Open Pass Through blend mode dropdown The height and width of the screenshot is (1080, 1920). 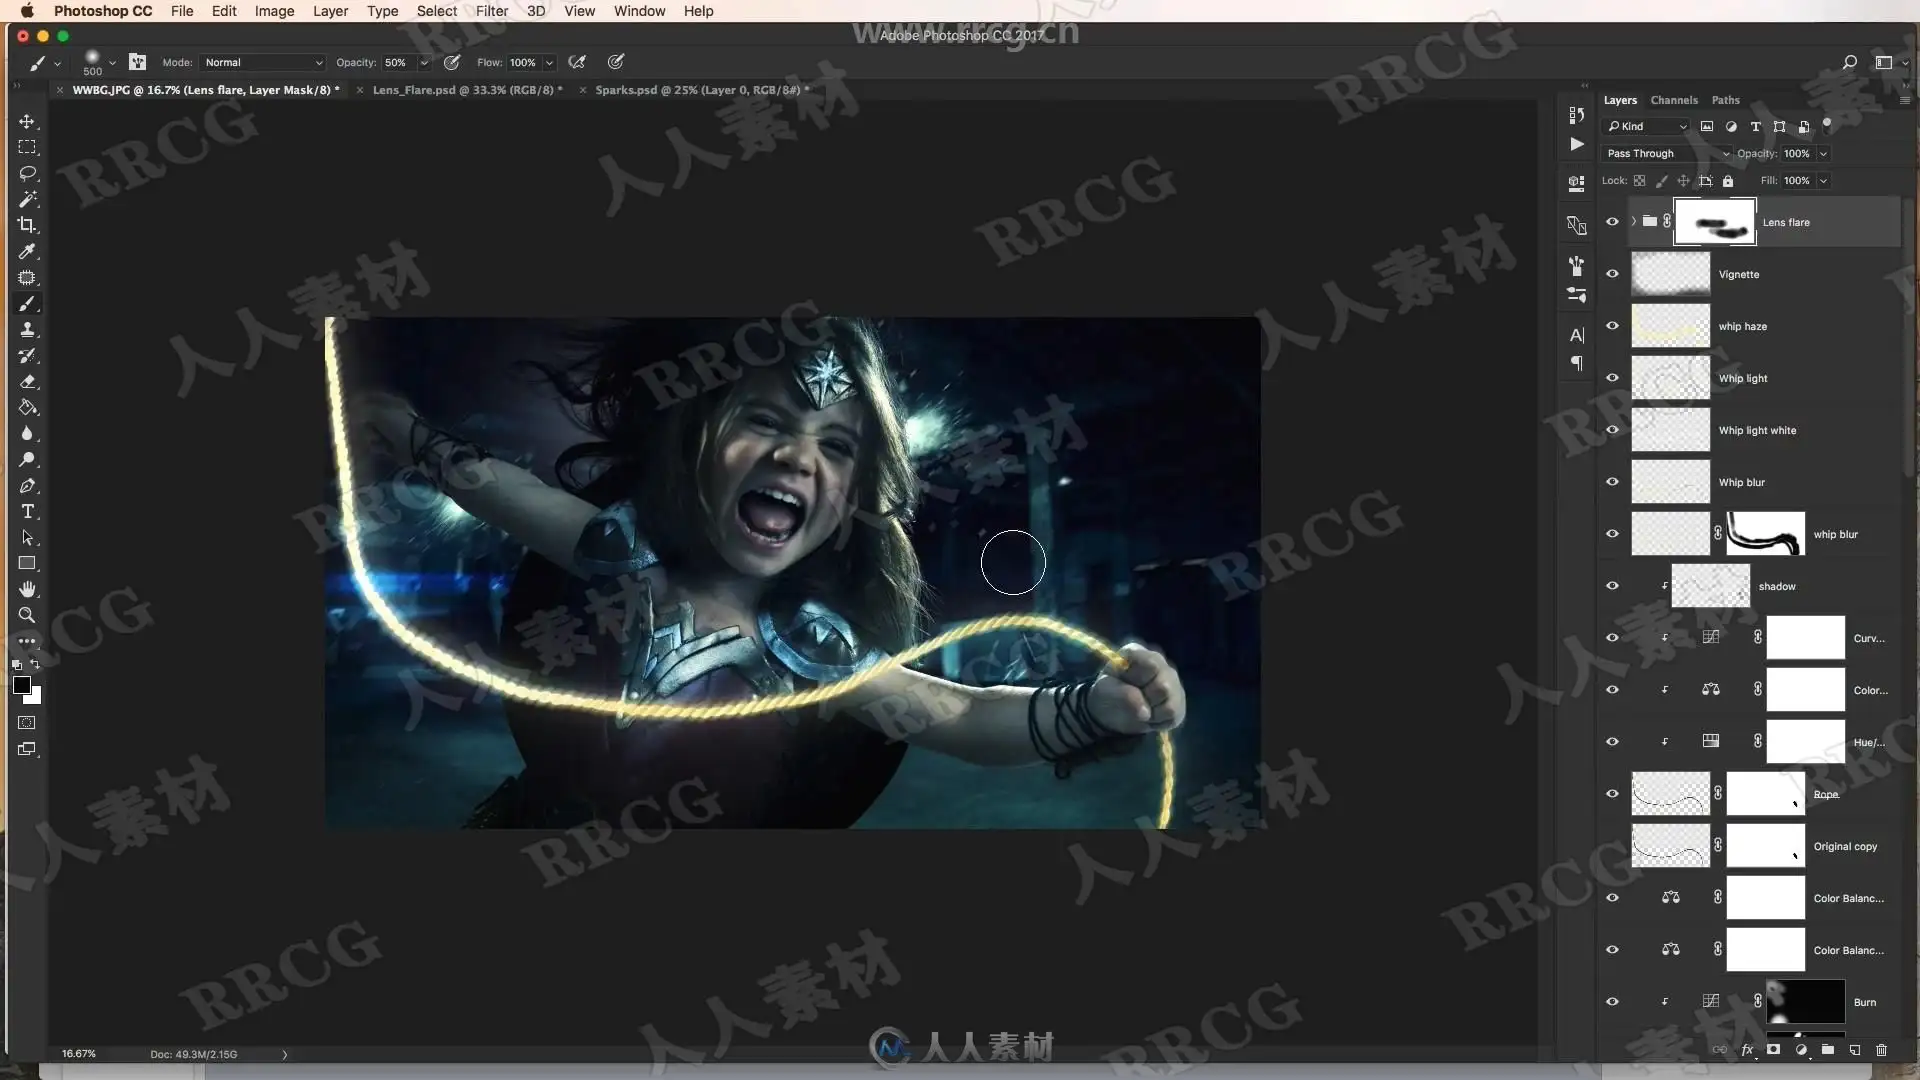point(1665,153)
